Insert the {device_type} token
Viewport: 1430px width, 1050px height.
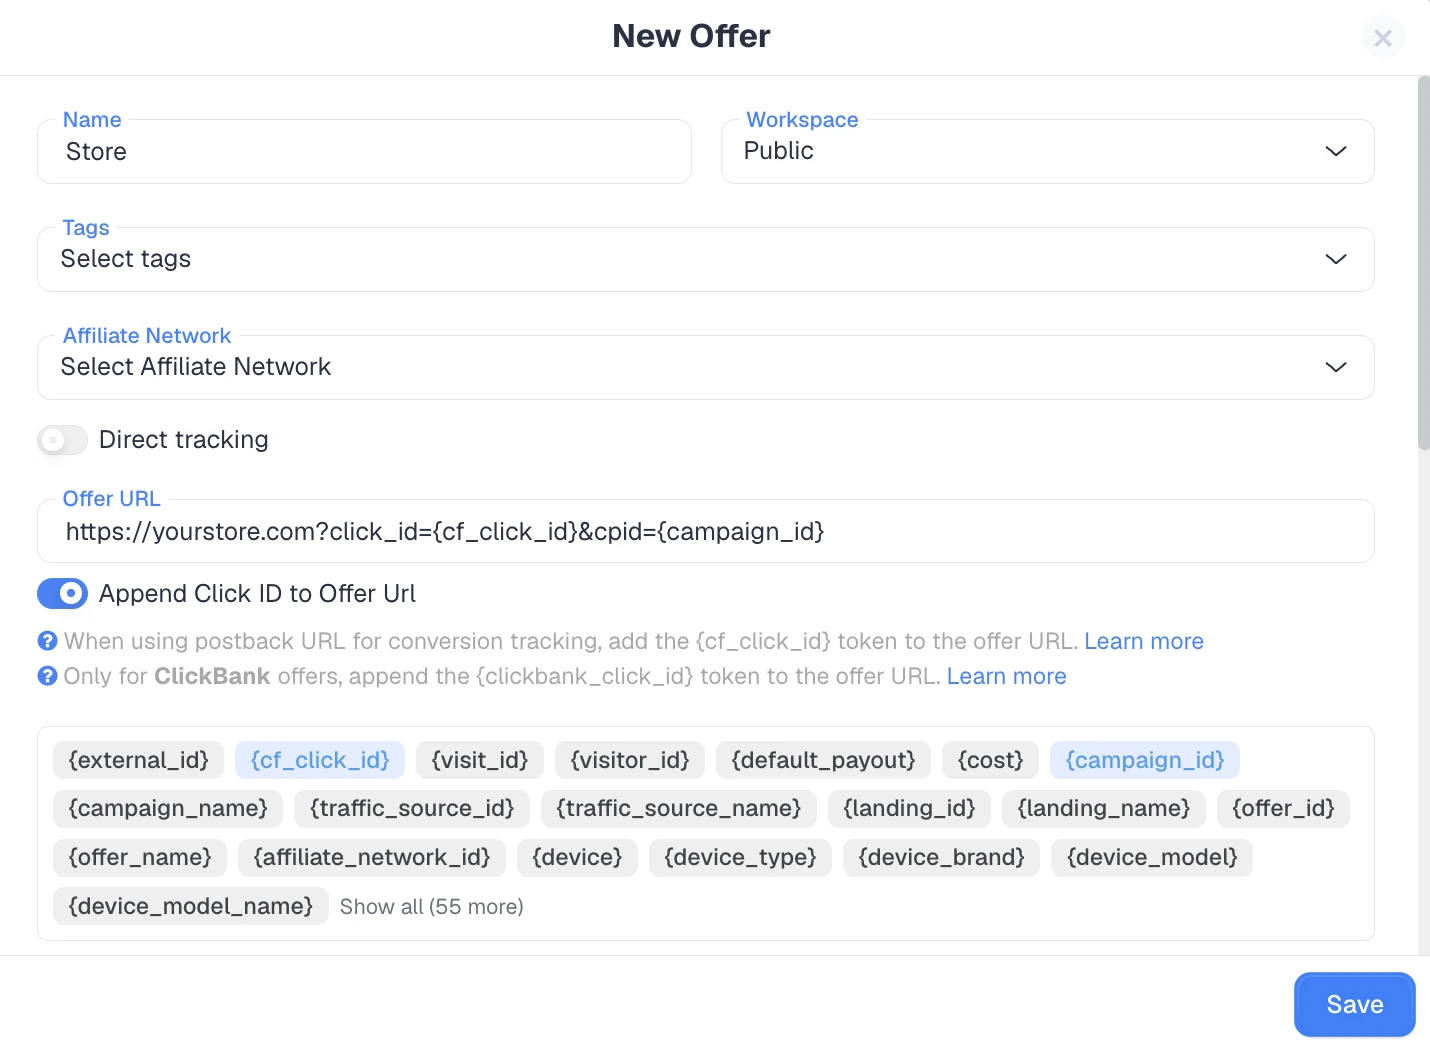[740, 857]
